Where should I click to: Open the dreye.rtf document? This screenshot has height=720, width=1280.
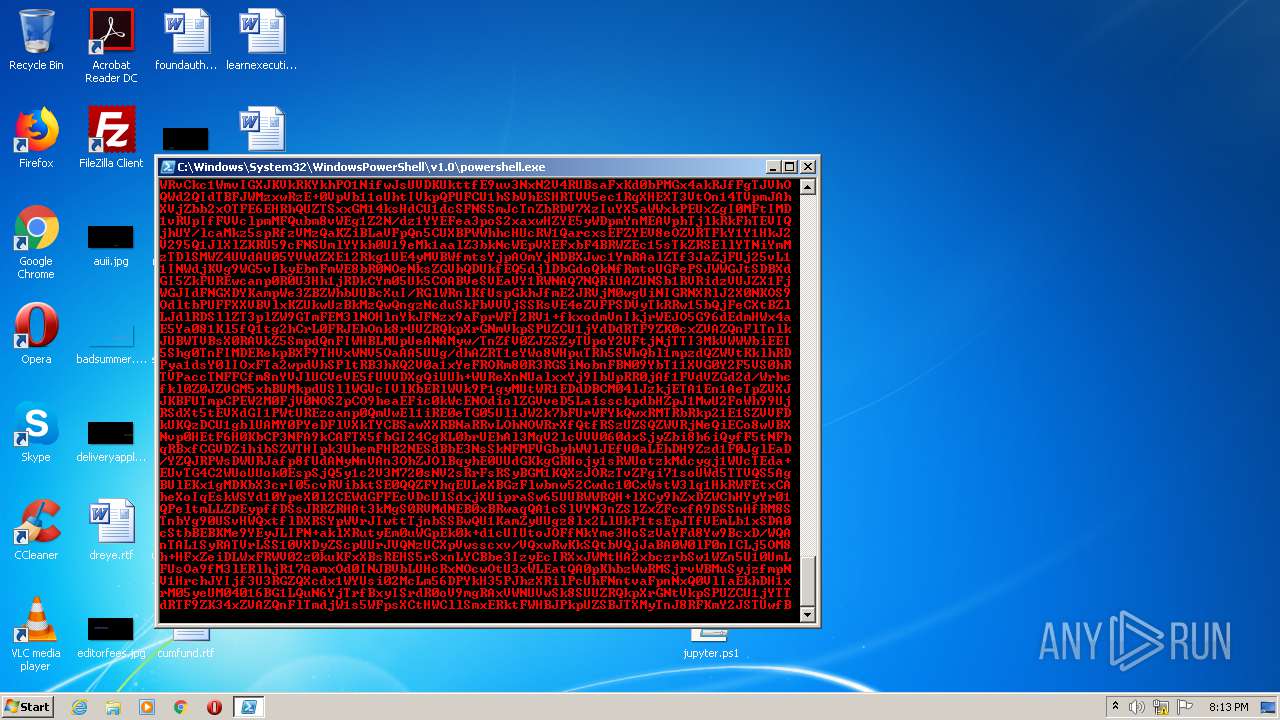coord(111,530)
